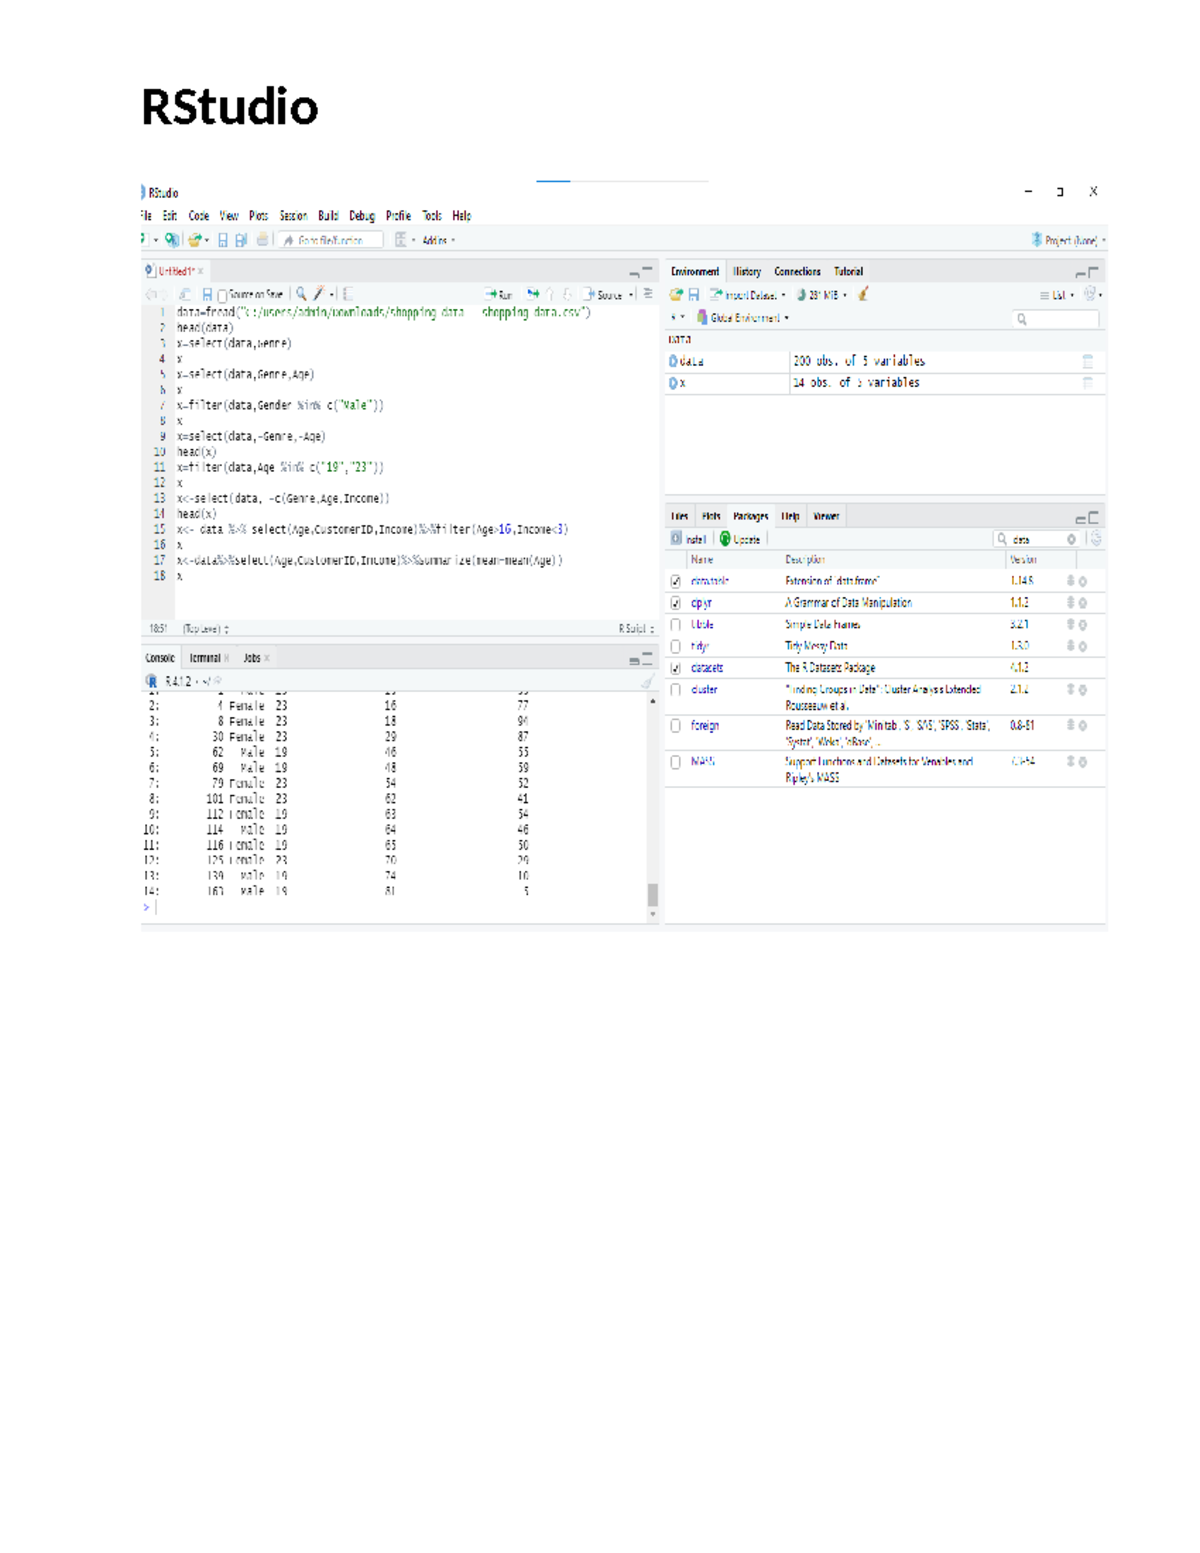Open the Addins dropdown
The width and height of the screenshot is (1200, 1553).
tap(437, 239)
